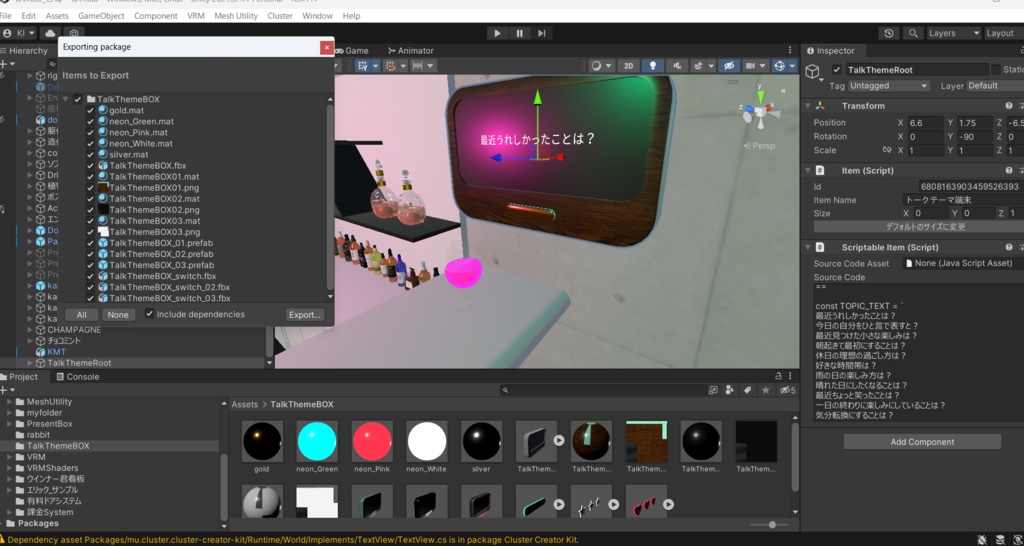Open the Undo History clock icon
Viewport: 1024px width, 546px height.
(x=889, y=33)
